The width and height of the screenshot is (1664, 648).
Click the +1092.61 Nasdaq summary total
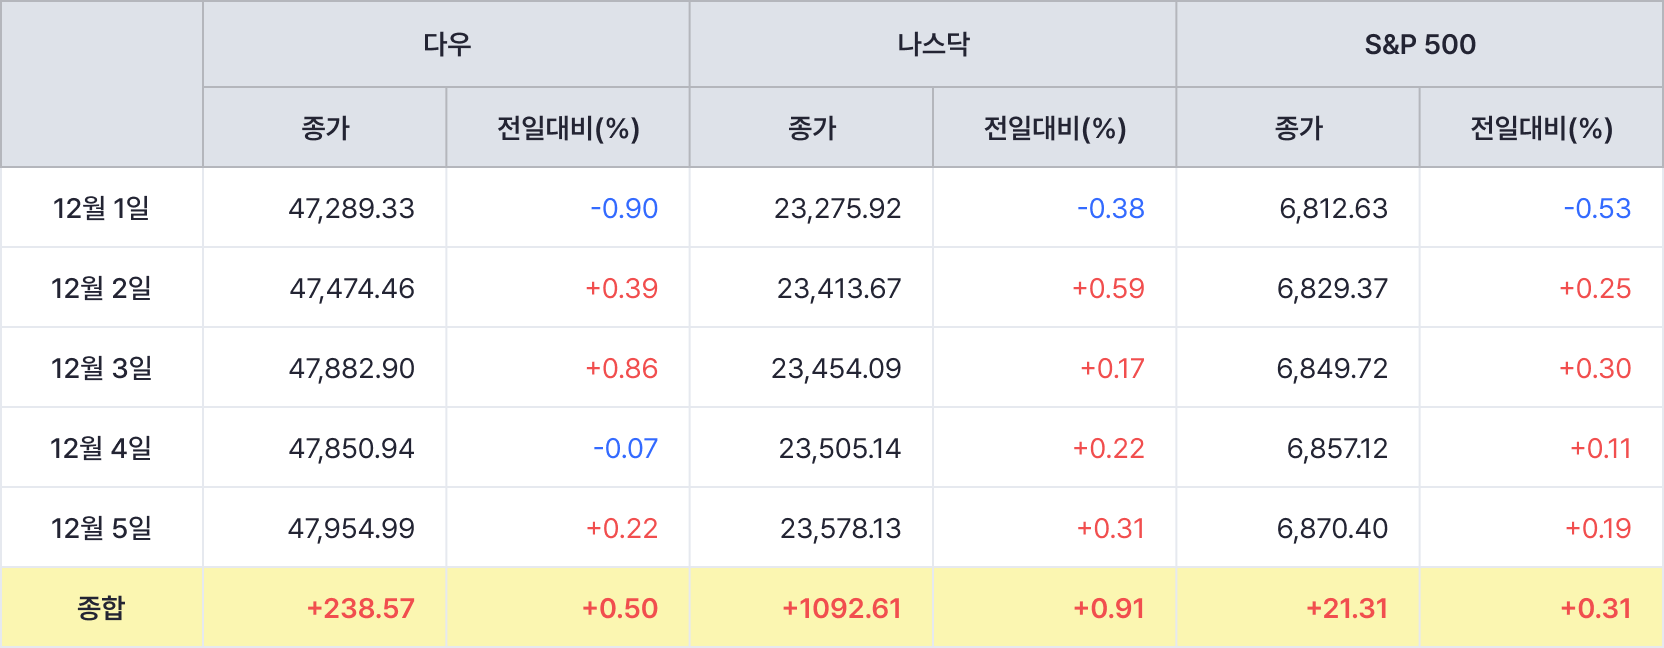point(841,608)
